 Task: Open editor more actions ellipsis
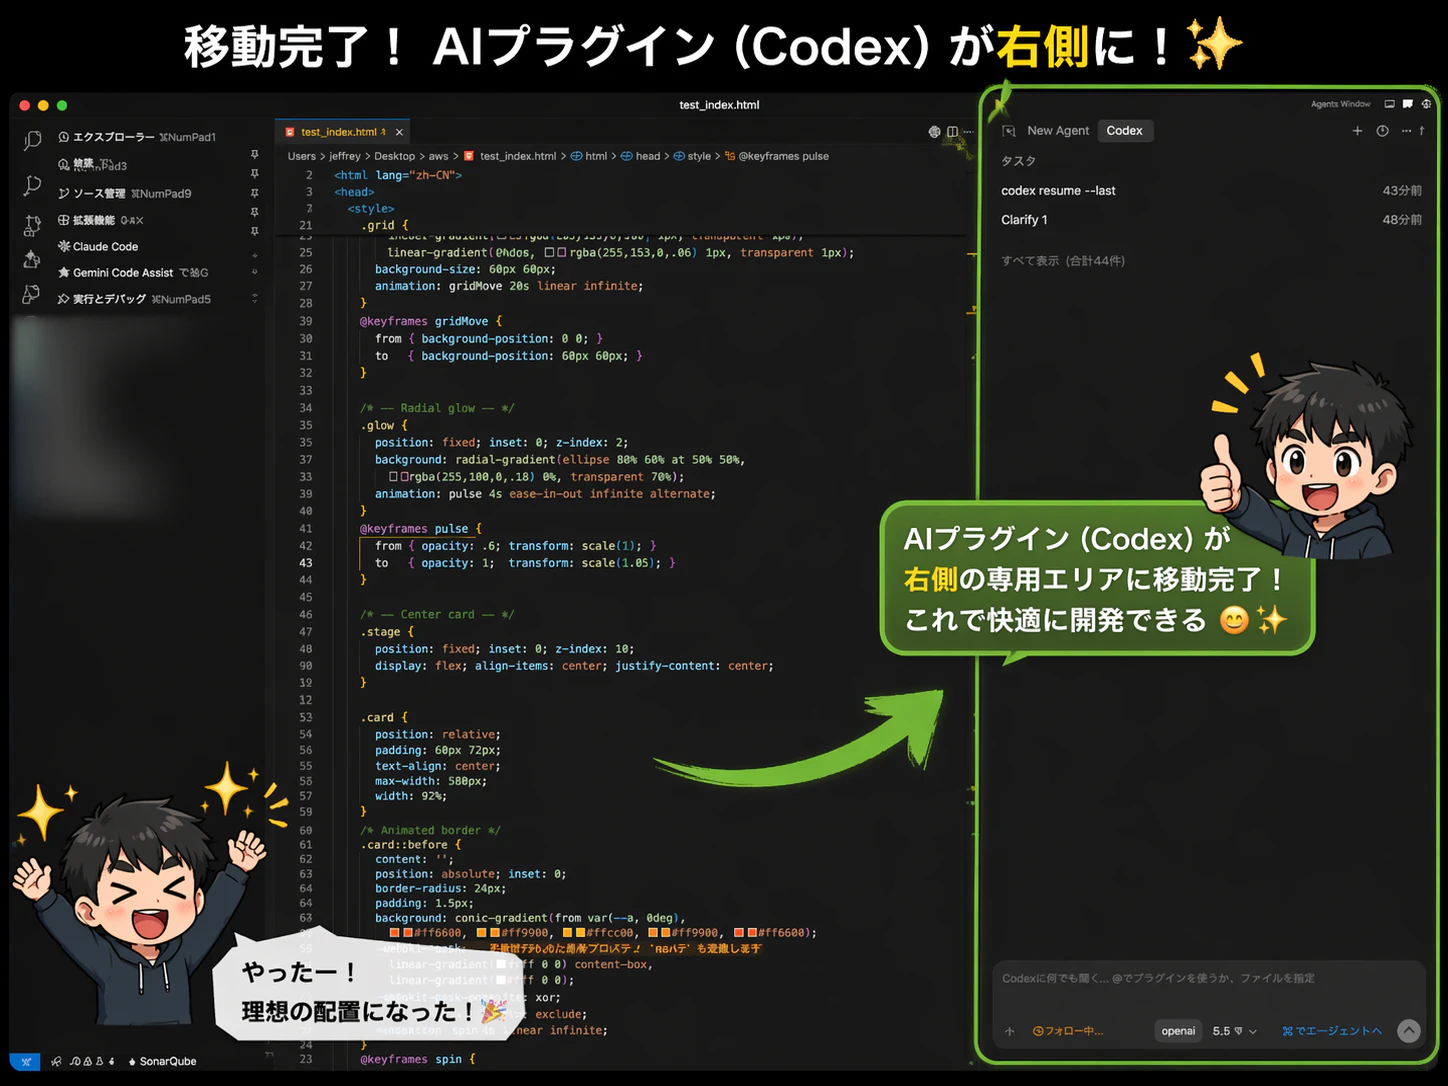coord(968,132)
